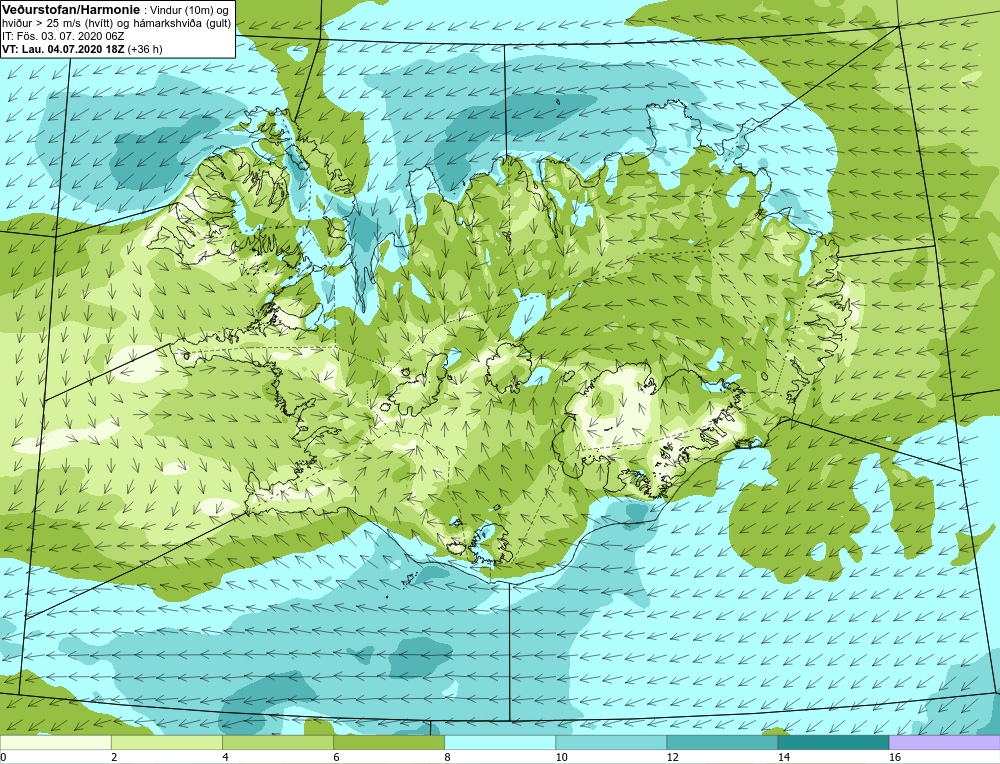Click the 10–12 m/s teal legend swatch

pyautogui.click(x=611, y=742)
